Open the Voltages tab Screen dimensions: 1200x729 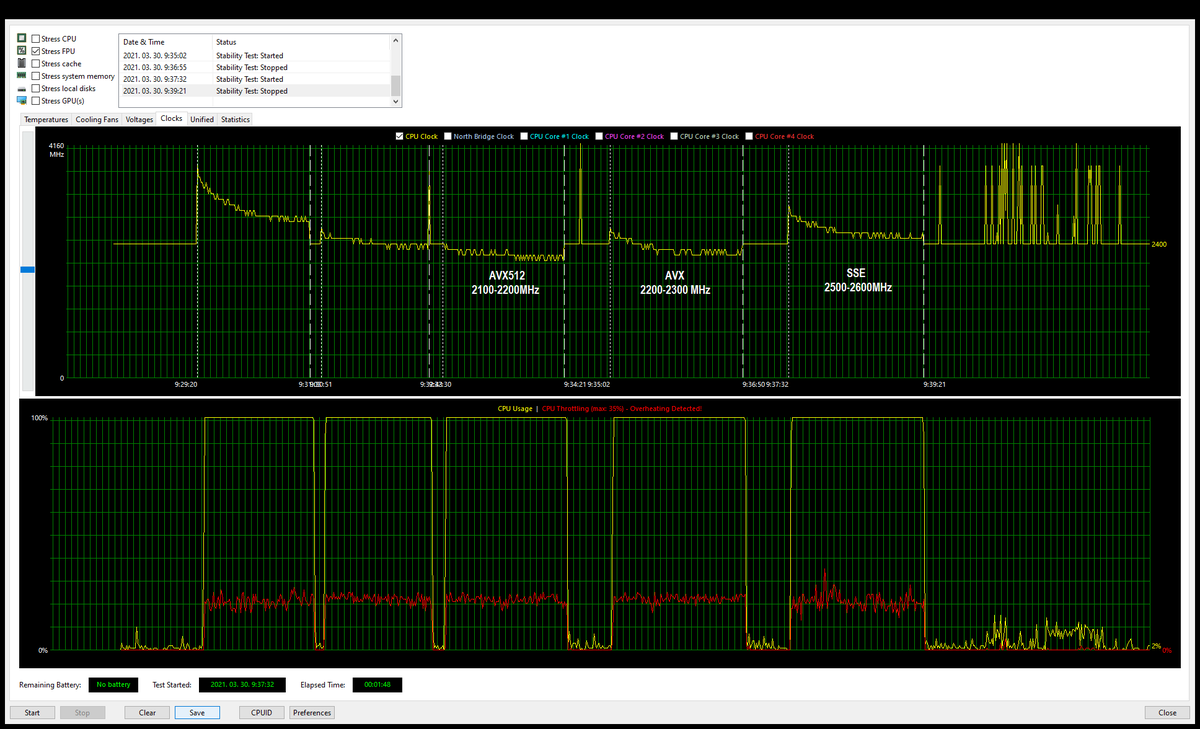[x=140, y=119]
